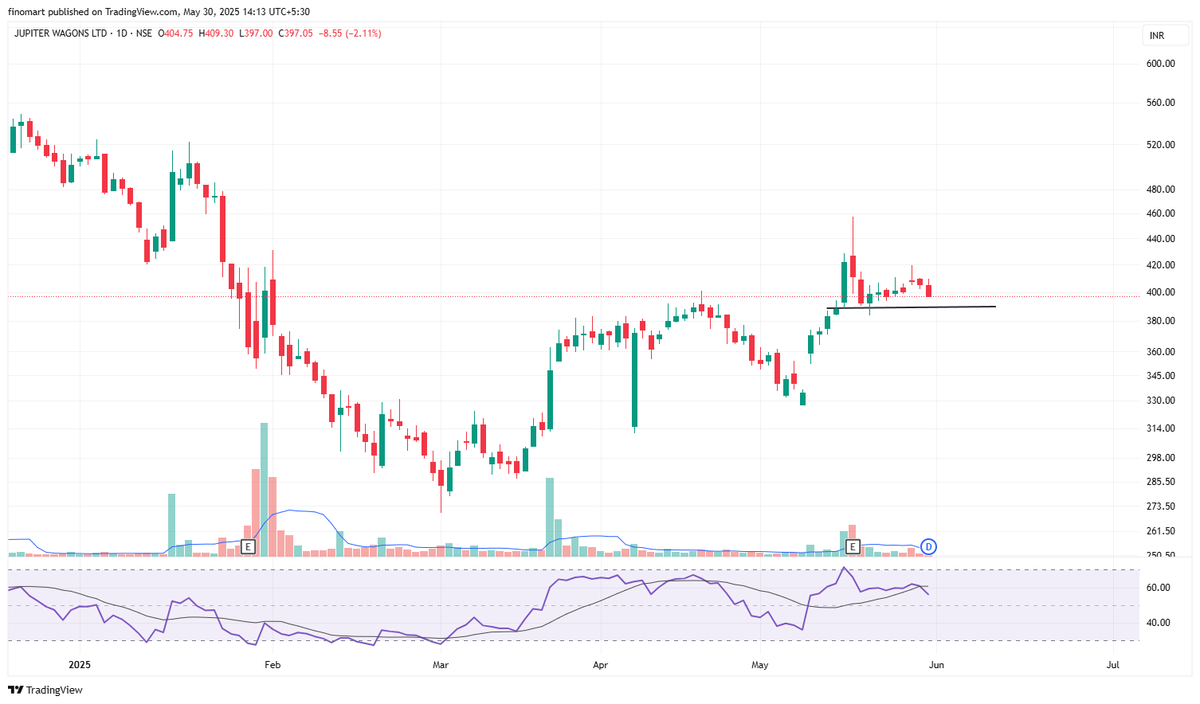Click the 360.00 price axis label
Viewport: 1200px width, 704px height.
click(1160, 352)
